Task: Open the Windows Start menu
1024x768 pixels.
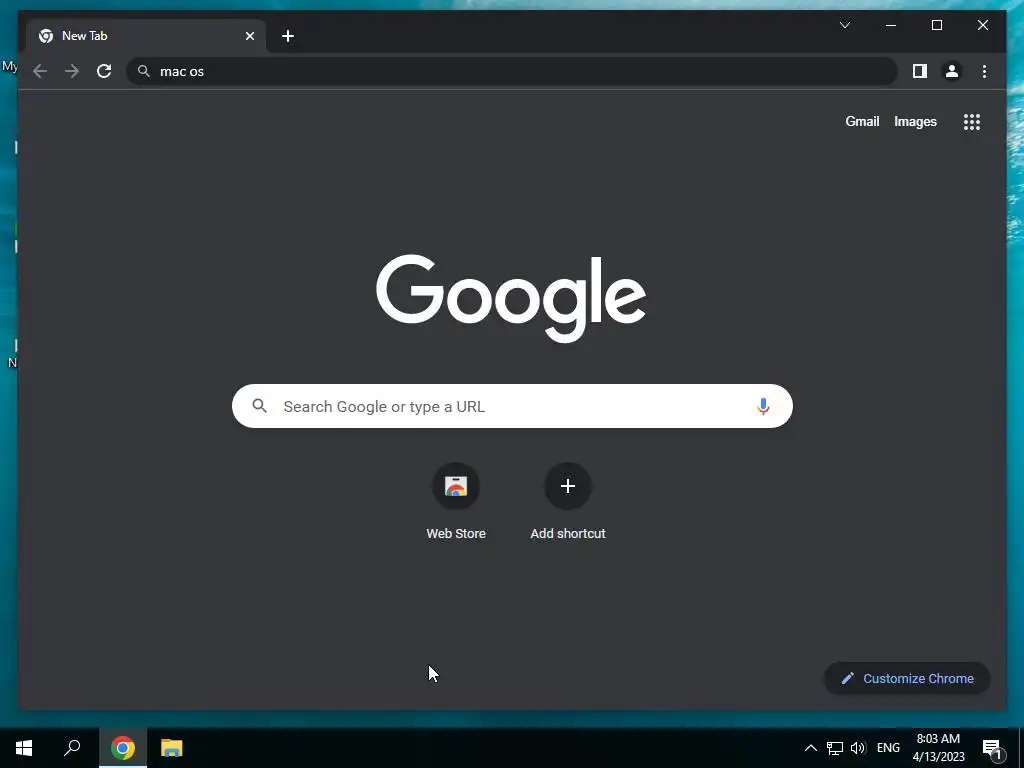Action: coord(24,748)
